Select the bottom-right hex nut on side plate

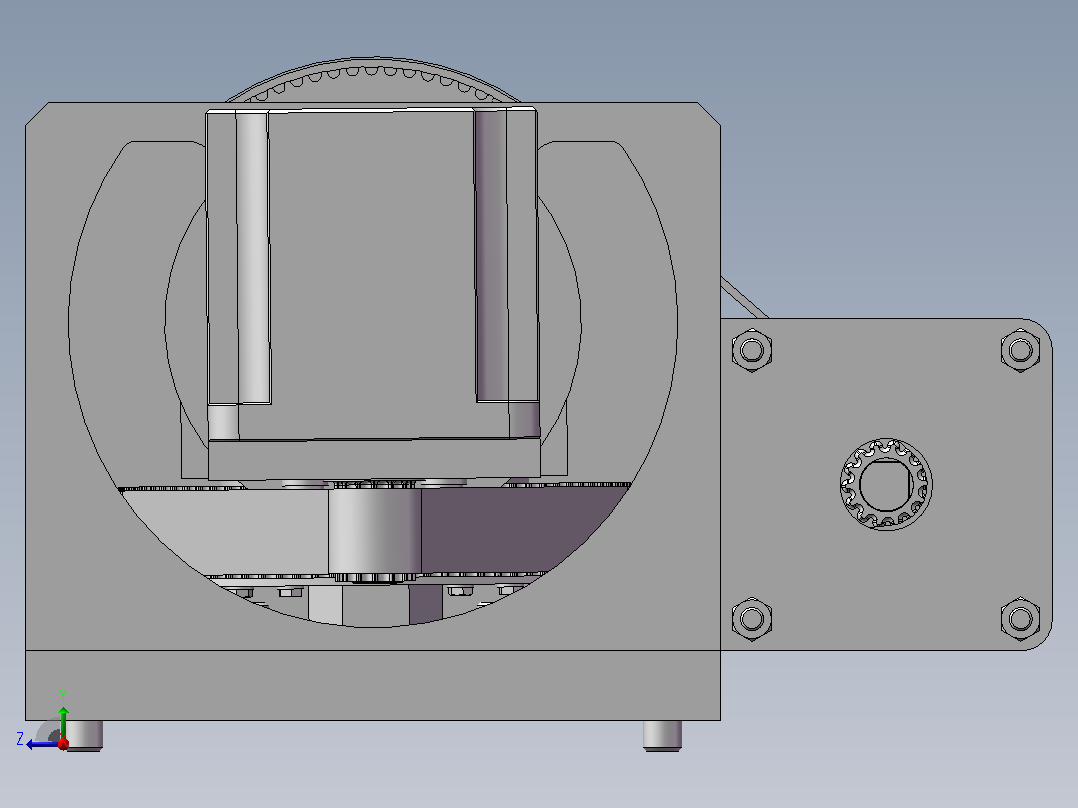(x=1020, y=619)
